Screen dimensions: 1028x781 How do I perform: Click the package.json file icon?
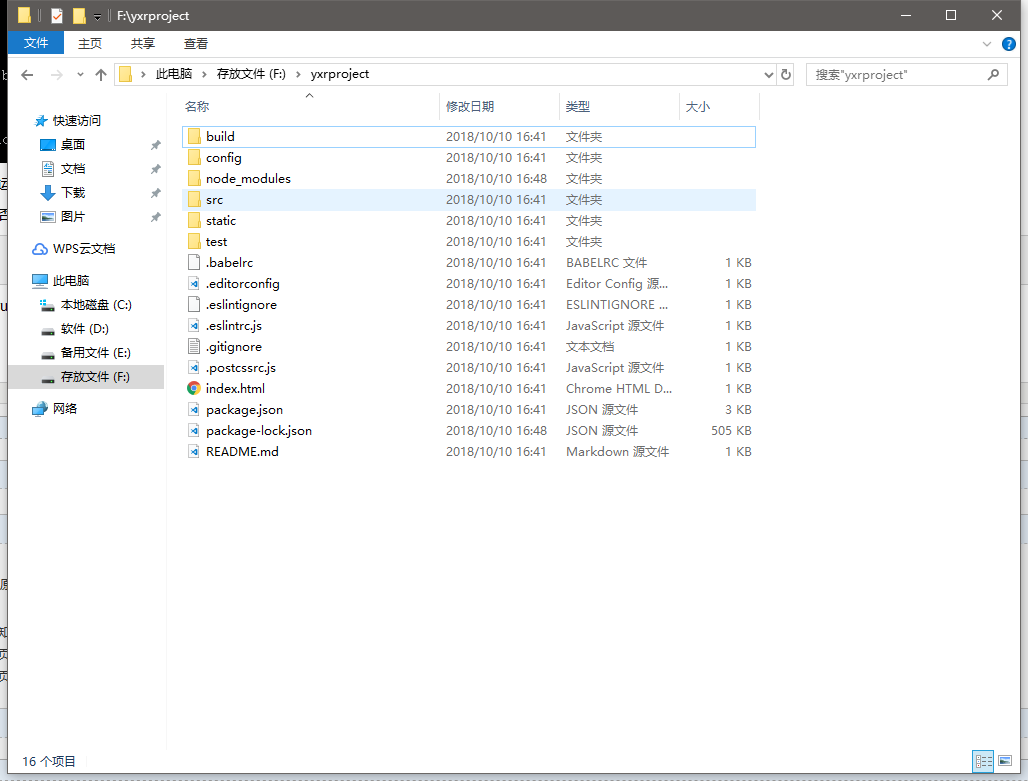pos(194,409)
